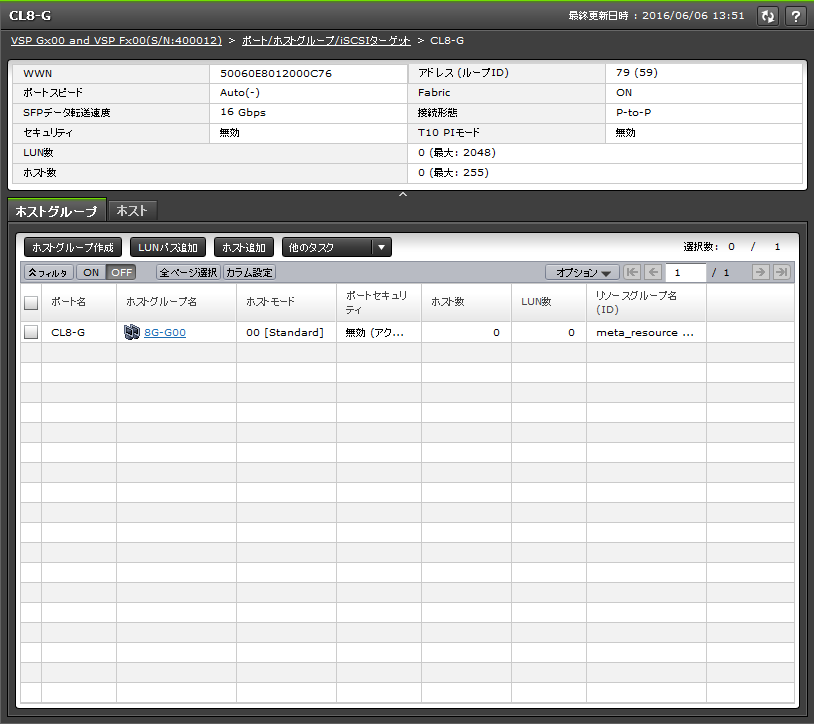Select the ホストグループ tab

pyautogui.click(x=56, y=211)
